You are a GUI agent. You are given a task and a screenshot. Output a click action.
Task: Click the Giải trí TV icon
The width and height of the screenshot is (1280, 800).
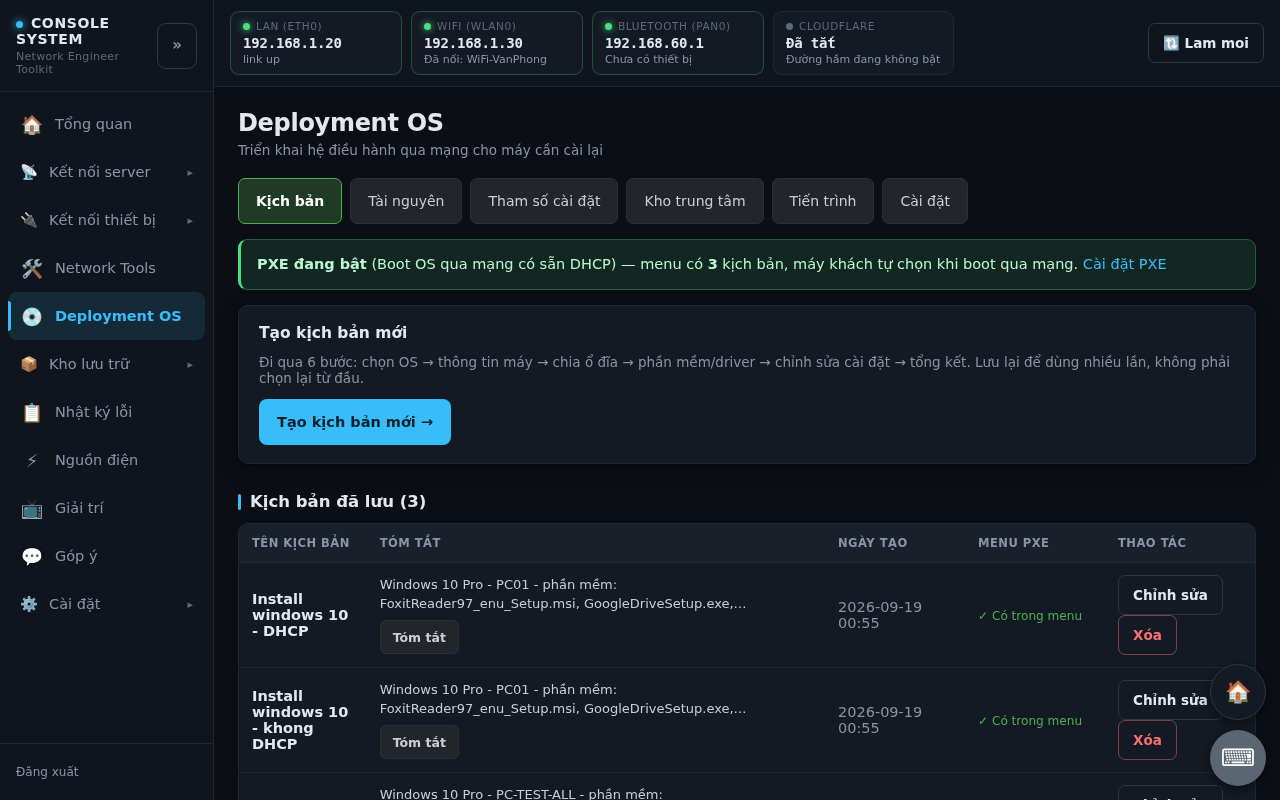pos(32,509)
